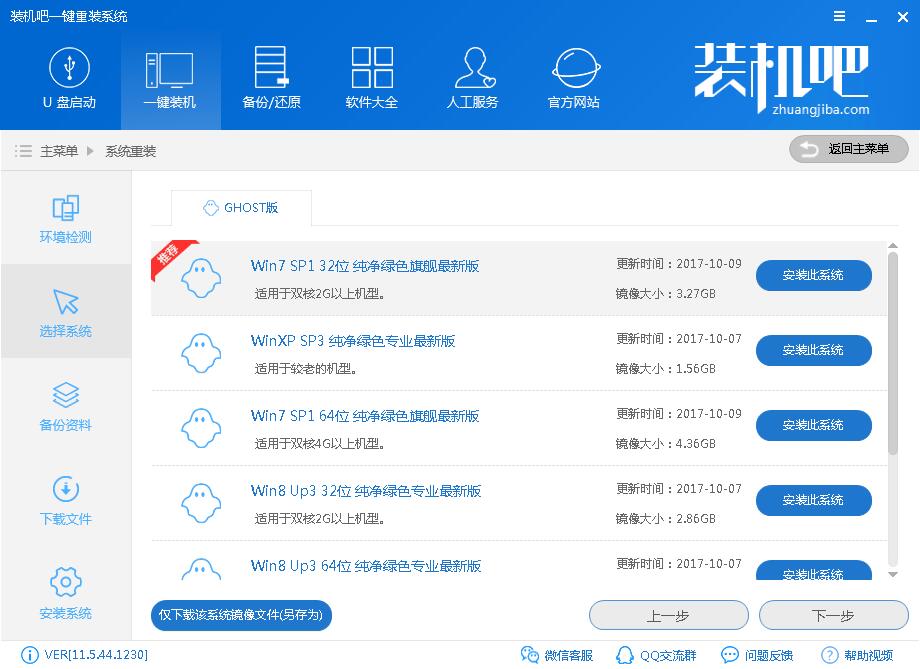Open the hamburger menu at top right
The width and height of the screenshot is (920, 669).
coord(838,16)
